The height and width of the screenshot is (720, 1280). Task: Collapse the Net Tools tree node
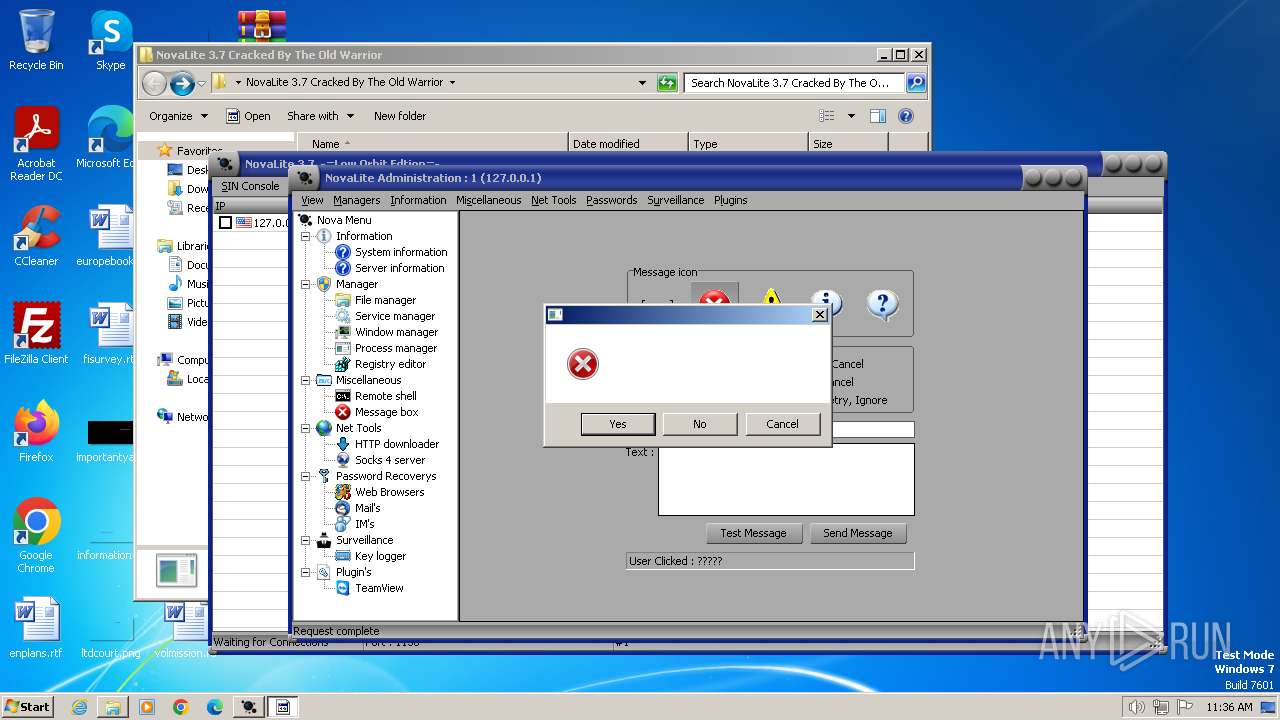tap(306, 428)
